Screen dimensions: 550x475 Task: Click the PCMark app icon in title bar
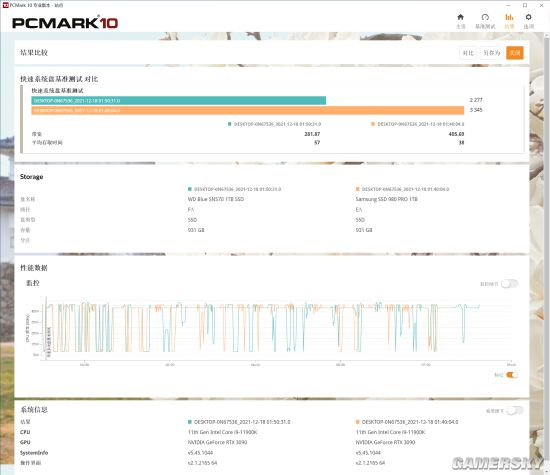click(x=5, y=5)
